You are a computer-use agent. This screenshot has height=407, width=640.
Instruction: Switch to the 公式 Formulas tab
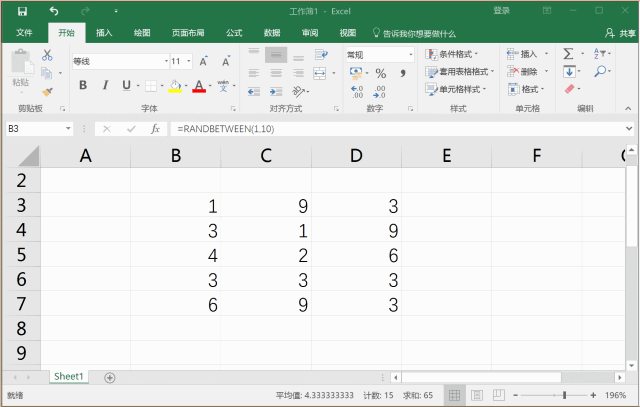pos(234,33)
